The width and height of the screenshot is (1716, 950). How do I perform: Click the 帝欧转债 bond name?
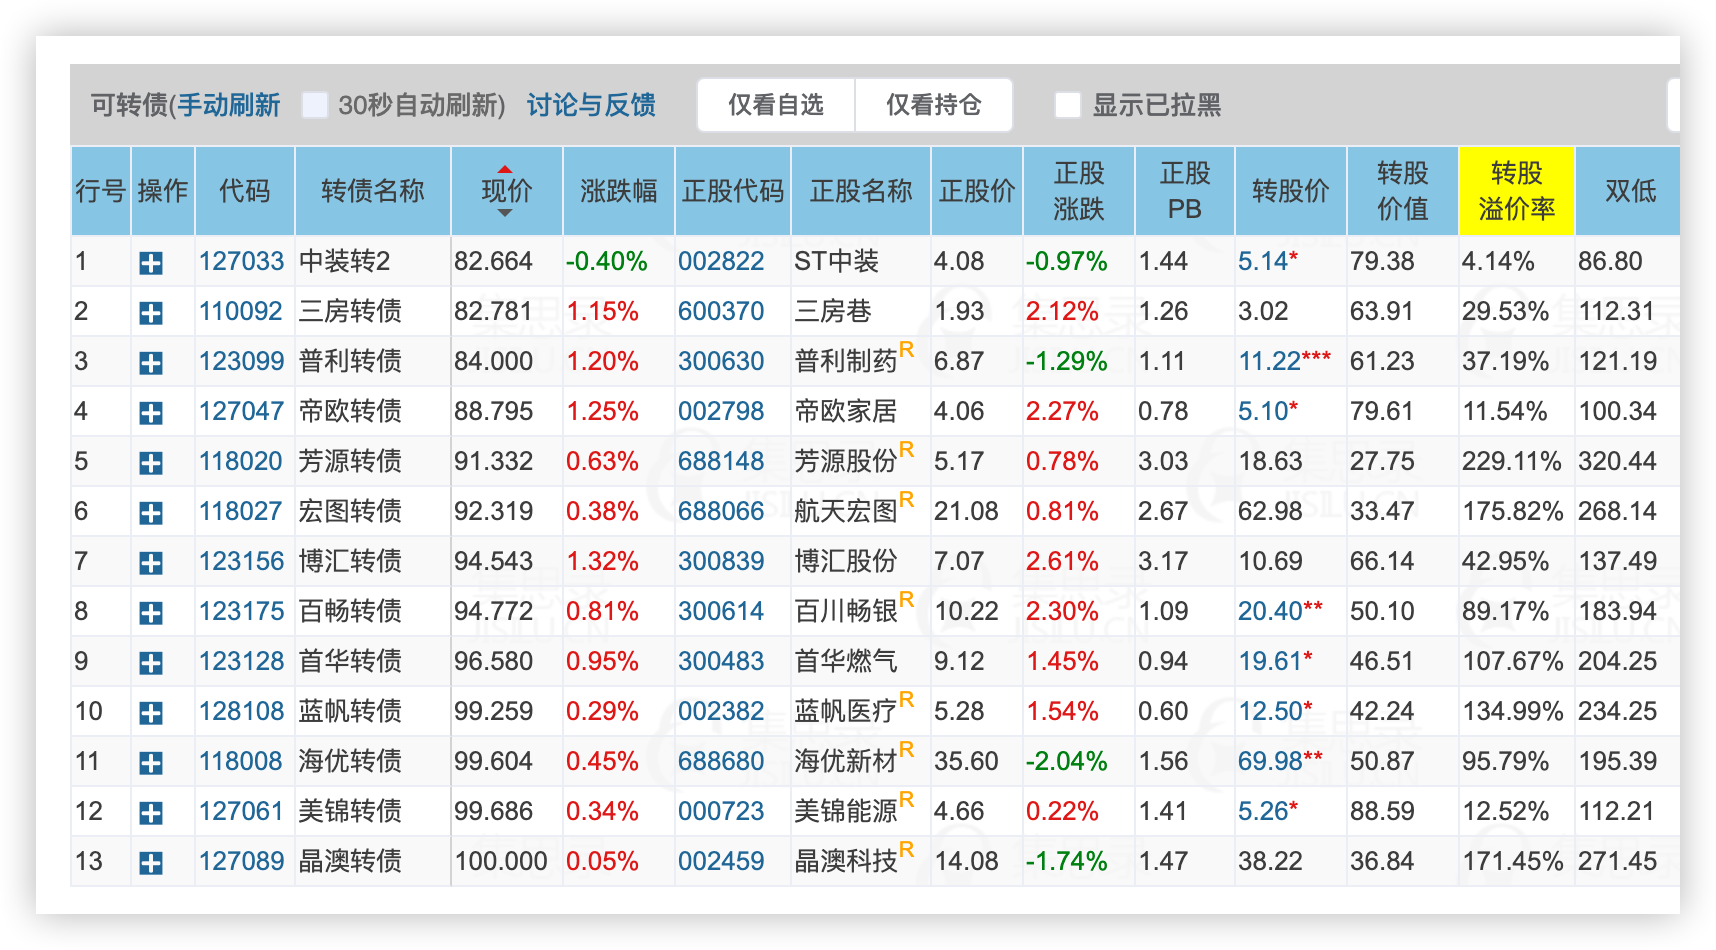(x=350, y=412)
